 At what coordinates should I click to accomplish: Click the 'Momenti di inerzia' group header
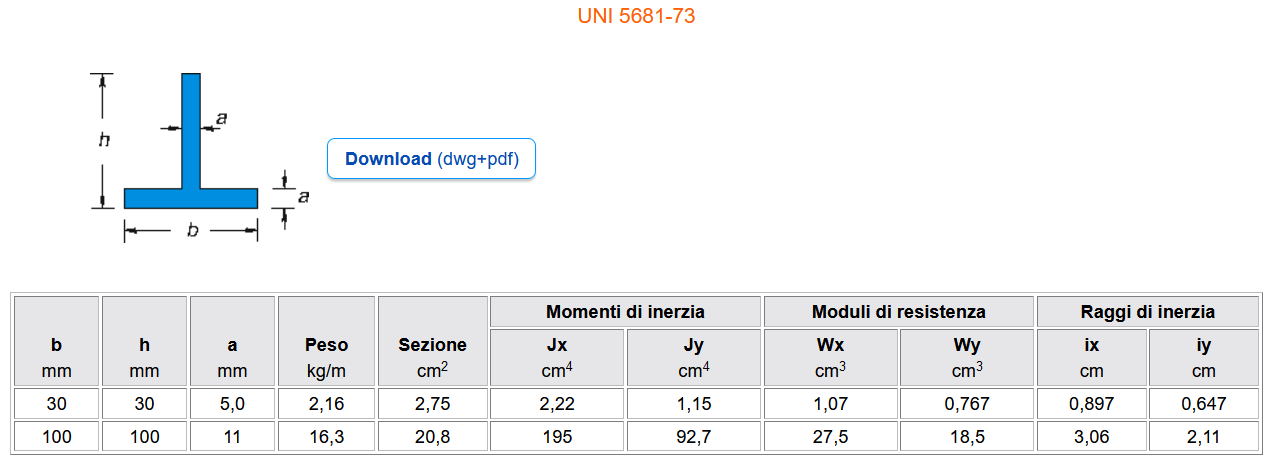[x=625, y=312]
